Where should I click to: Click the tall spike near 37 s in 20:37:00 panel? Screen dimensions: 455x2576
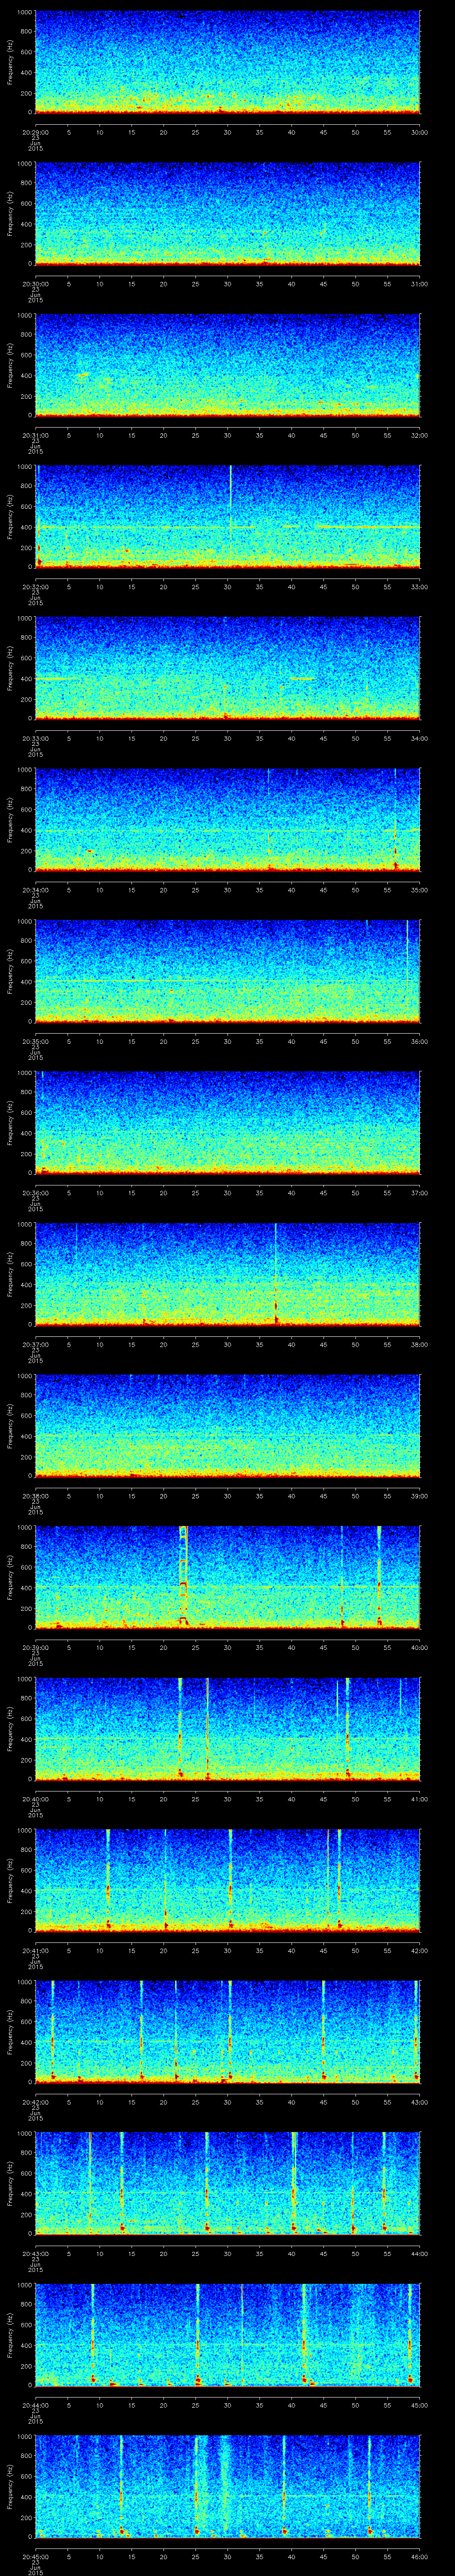(276, 1274)
